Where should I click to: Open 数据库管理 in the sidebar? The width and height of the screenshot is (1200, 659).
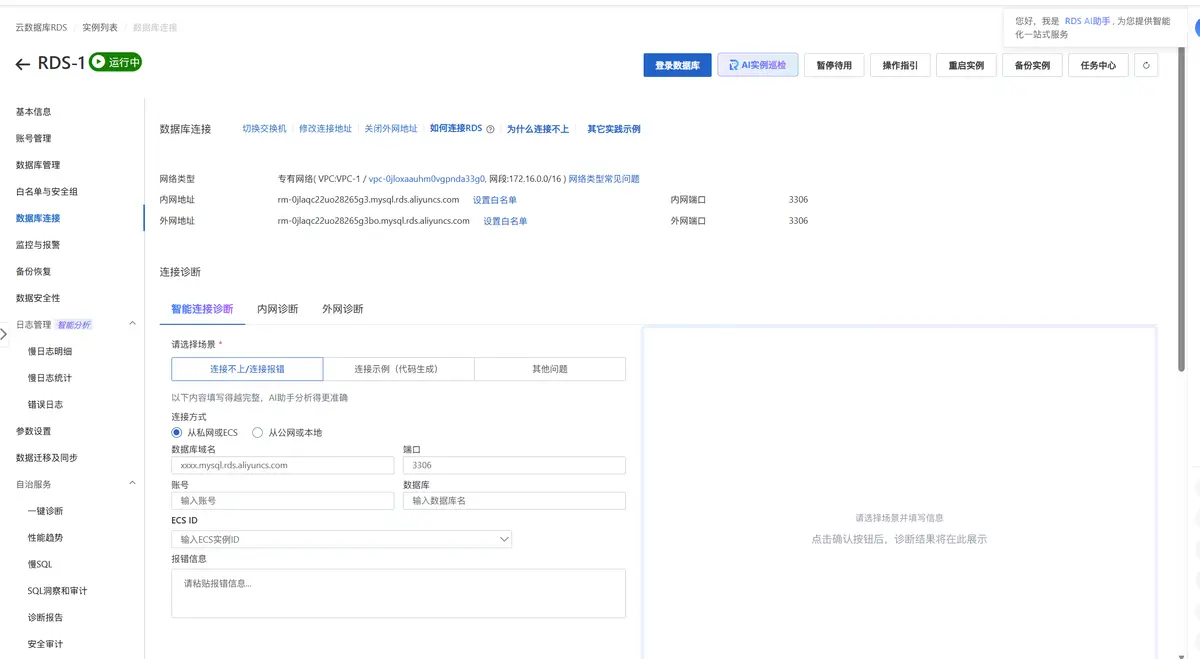pyautogui.click(x=38, y=165)
